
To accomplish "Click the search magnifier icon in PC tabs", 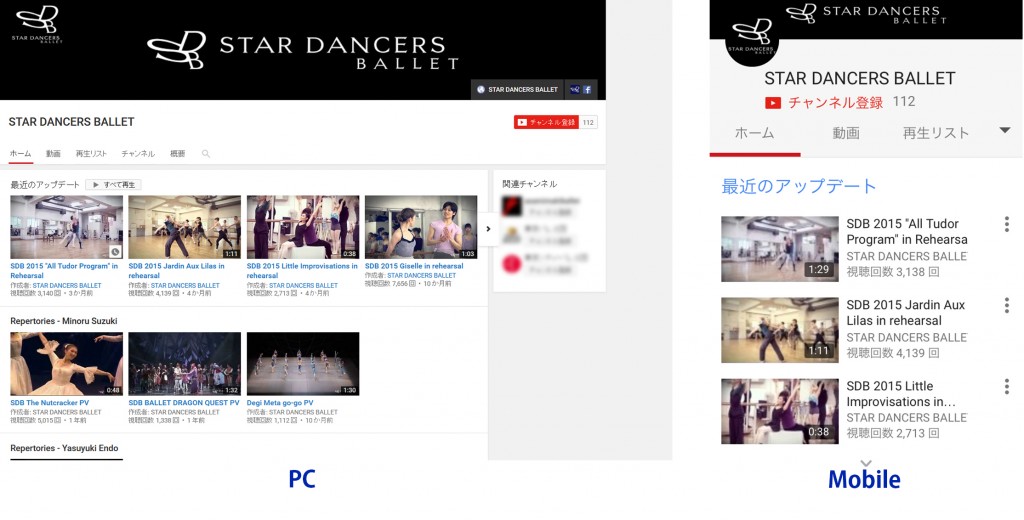I will click(x=206, y=154).
